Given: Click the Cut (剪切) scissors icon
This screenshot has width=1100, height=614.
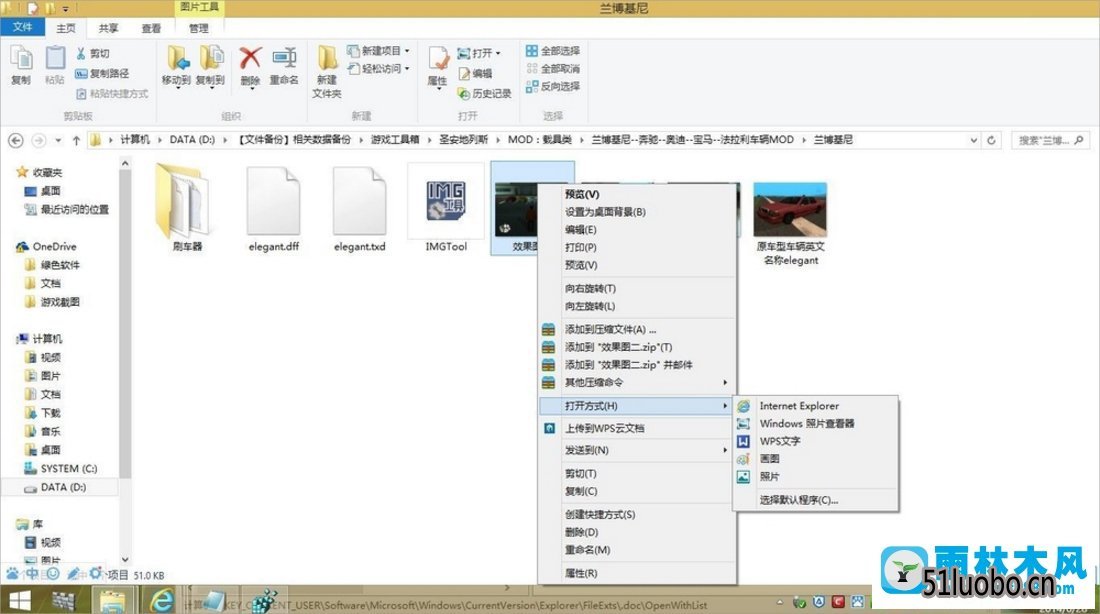Looking at the screenshot, I should tap(81, 53).
